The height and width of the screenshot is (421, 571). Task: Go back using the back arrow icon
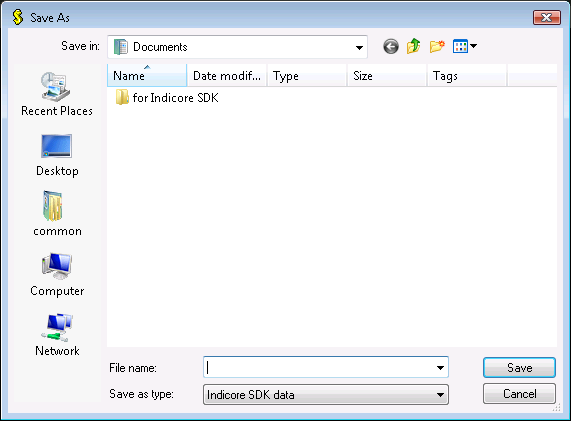[x=391, y=47]
